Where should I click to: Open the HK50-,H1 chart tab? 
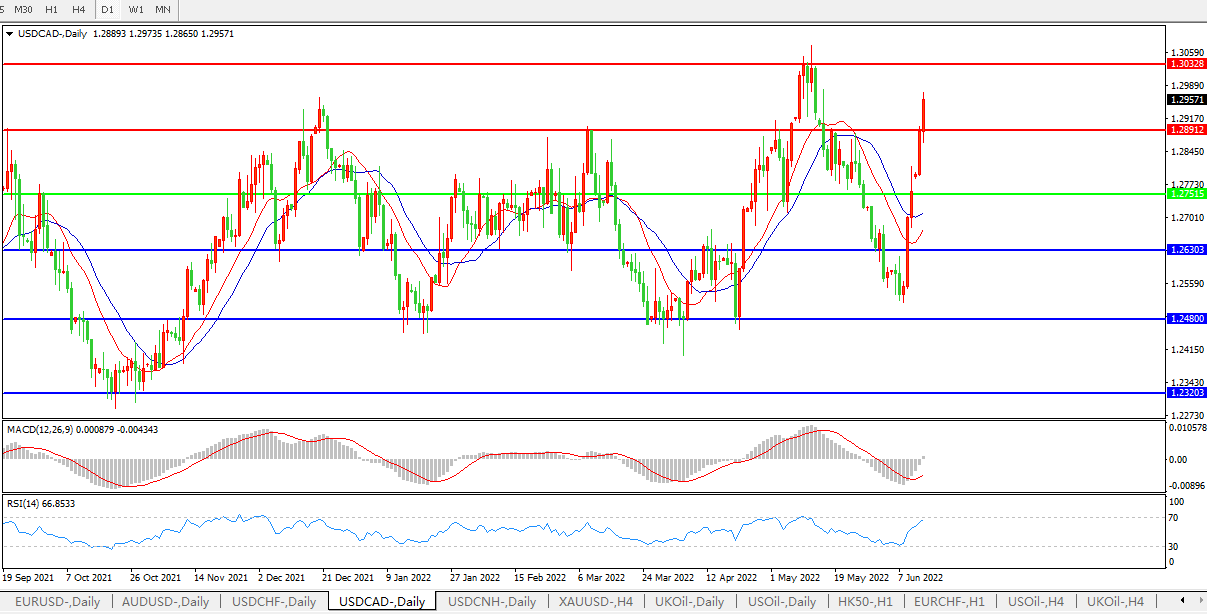(x=867, y=602)
